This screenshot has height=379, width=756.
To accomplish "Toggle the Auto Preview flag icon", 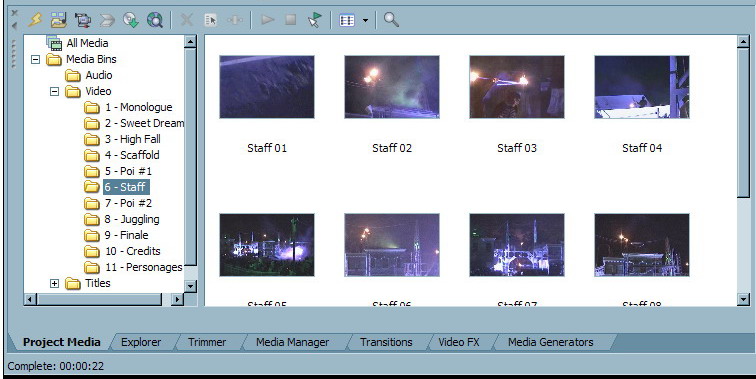I will pos(314,20).
